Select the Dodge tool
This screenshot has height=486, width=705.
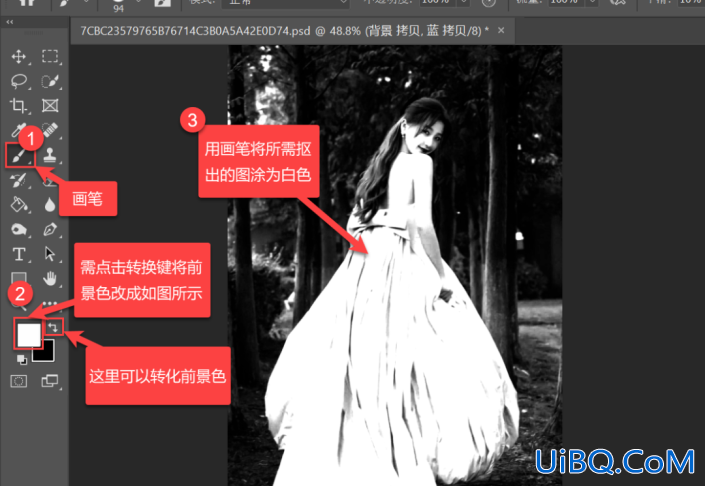[18, 229]
